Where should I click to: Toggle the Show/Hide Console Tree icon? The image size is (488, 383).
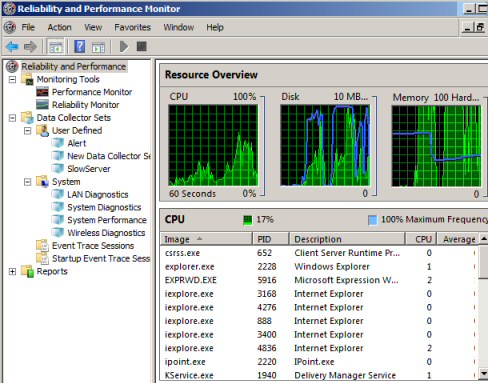56,47
